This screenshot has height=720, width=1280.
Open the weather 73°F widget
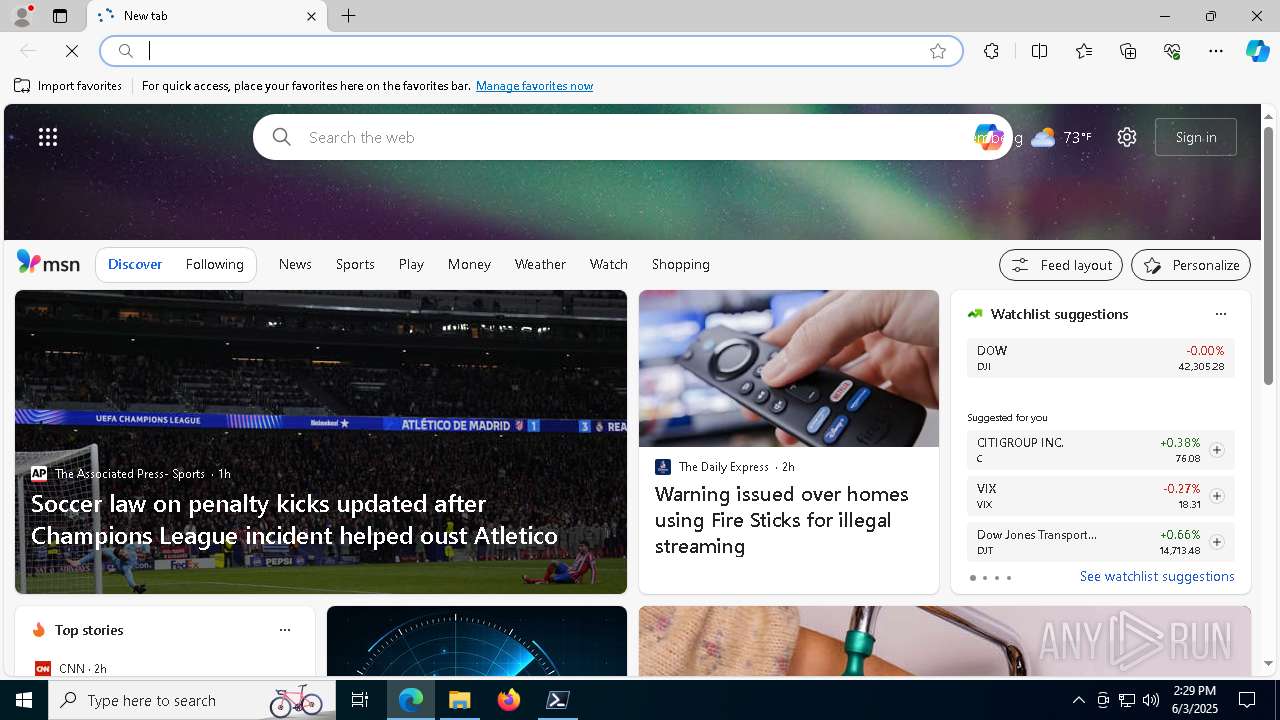coord(1060,137)
